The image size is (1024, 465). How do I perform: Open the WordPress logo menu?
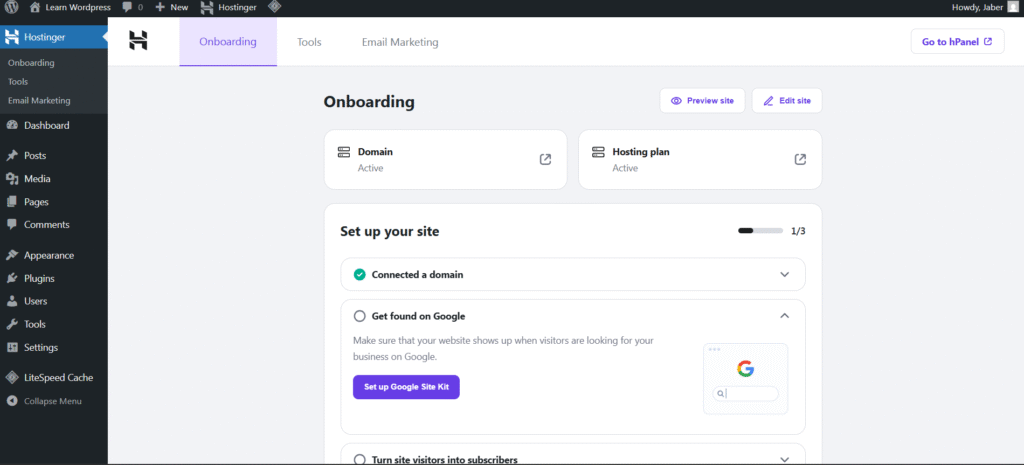tap(12, 7)
